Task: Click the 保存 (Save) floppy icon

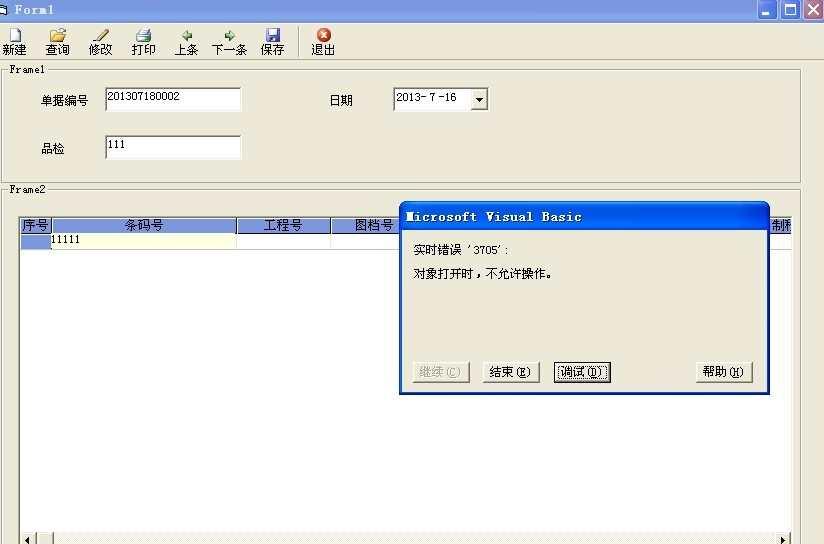Action: tap(273, 42)
